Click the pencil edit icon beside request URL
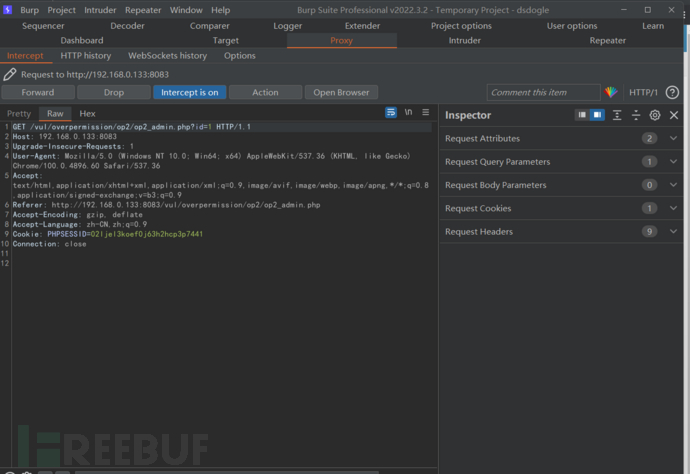The height and width of the screenshot is (474, 690). [10, 74]
